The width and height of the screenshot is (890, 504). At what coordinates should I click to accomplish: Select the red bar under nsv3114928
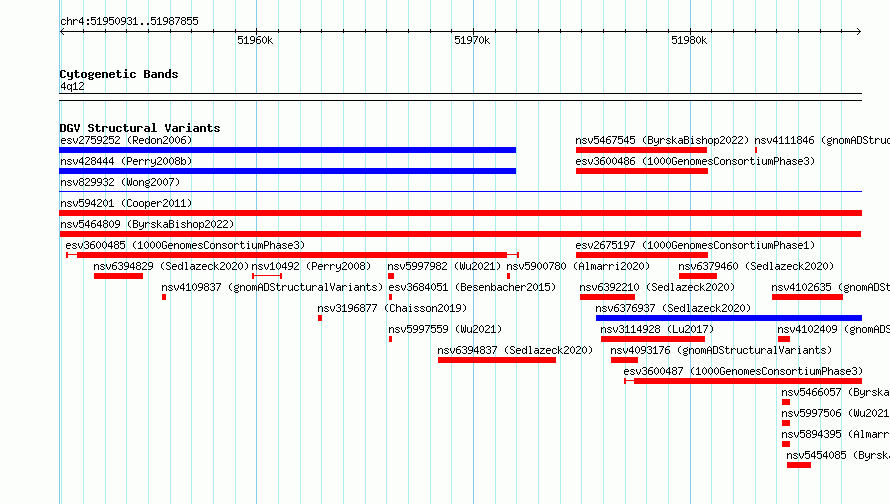[653, 339]
